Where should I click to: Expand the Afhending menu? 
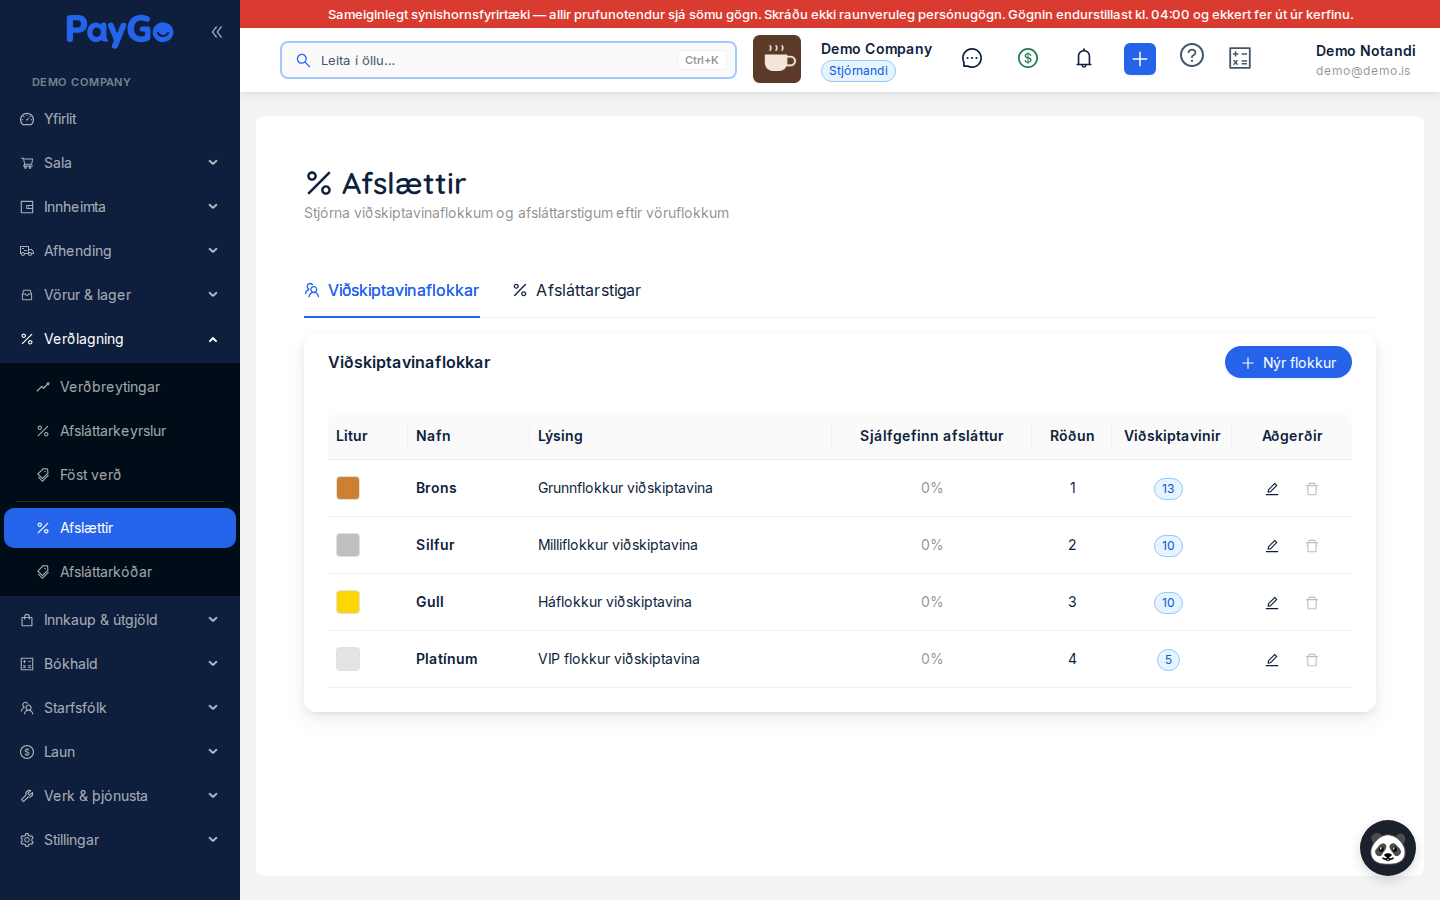pos(120,251)
